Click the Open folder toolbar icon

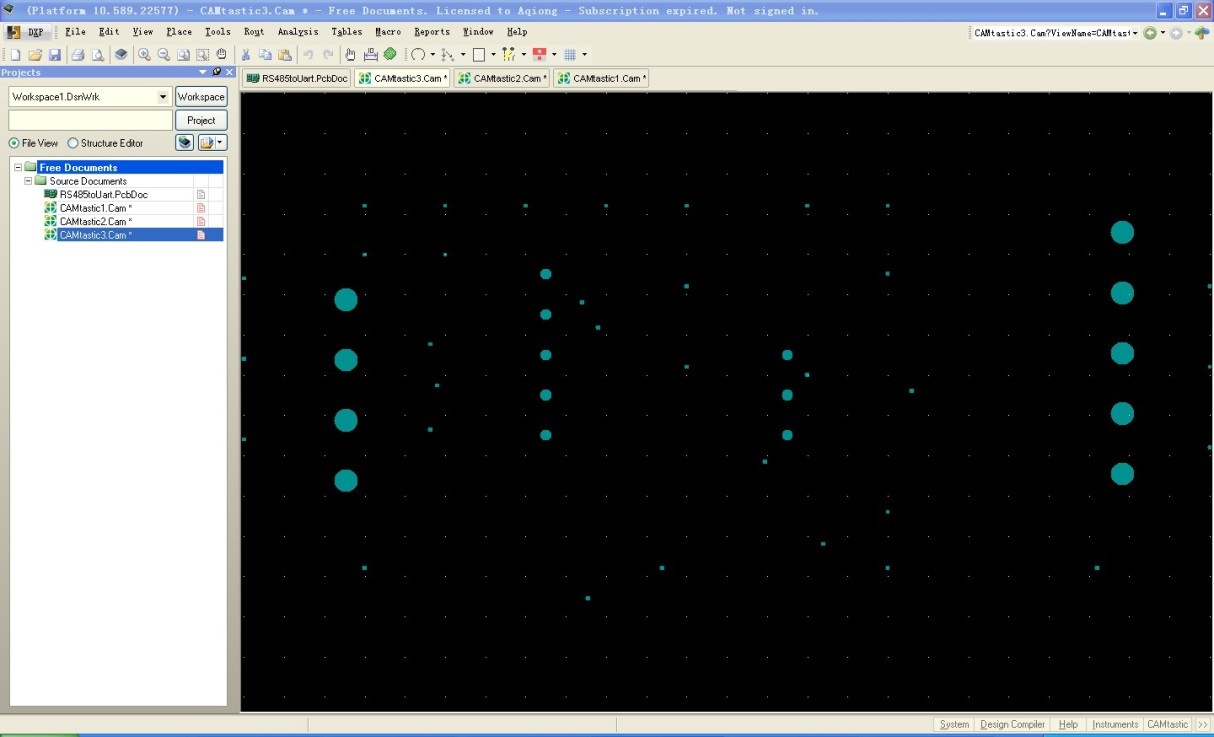[35, 54]
